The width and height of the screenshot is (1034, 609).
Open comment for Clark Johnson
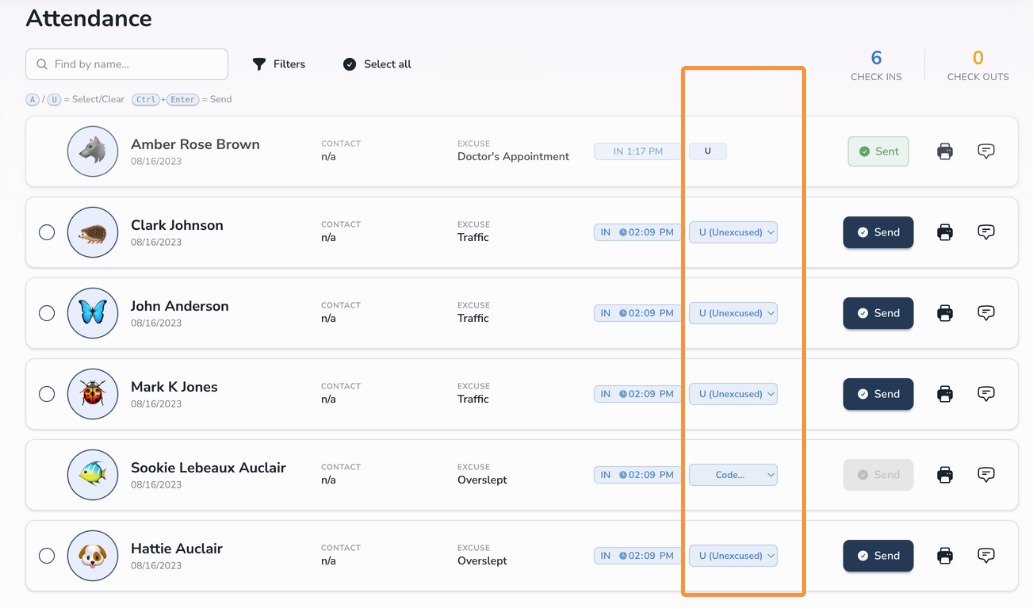(986, 232)
